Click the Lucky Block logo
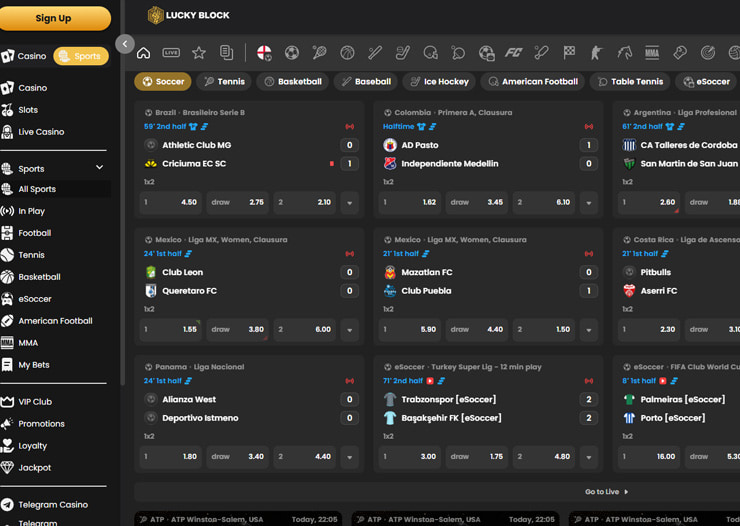740x526 pixels. (x=189, y=15)
